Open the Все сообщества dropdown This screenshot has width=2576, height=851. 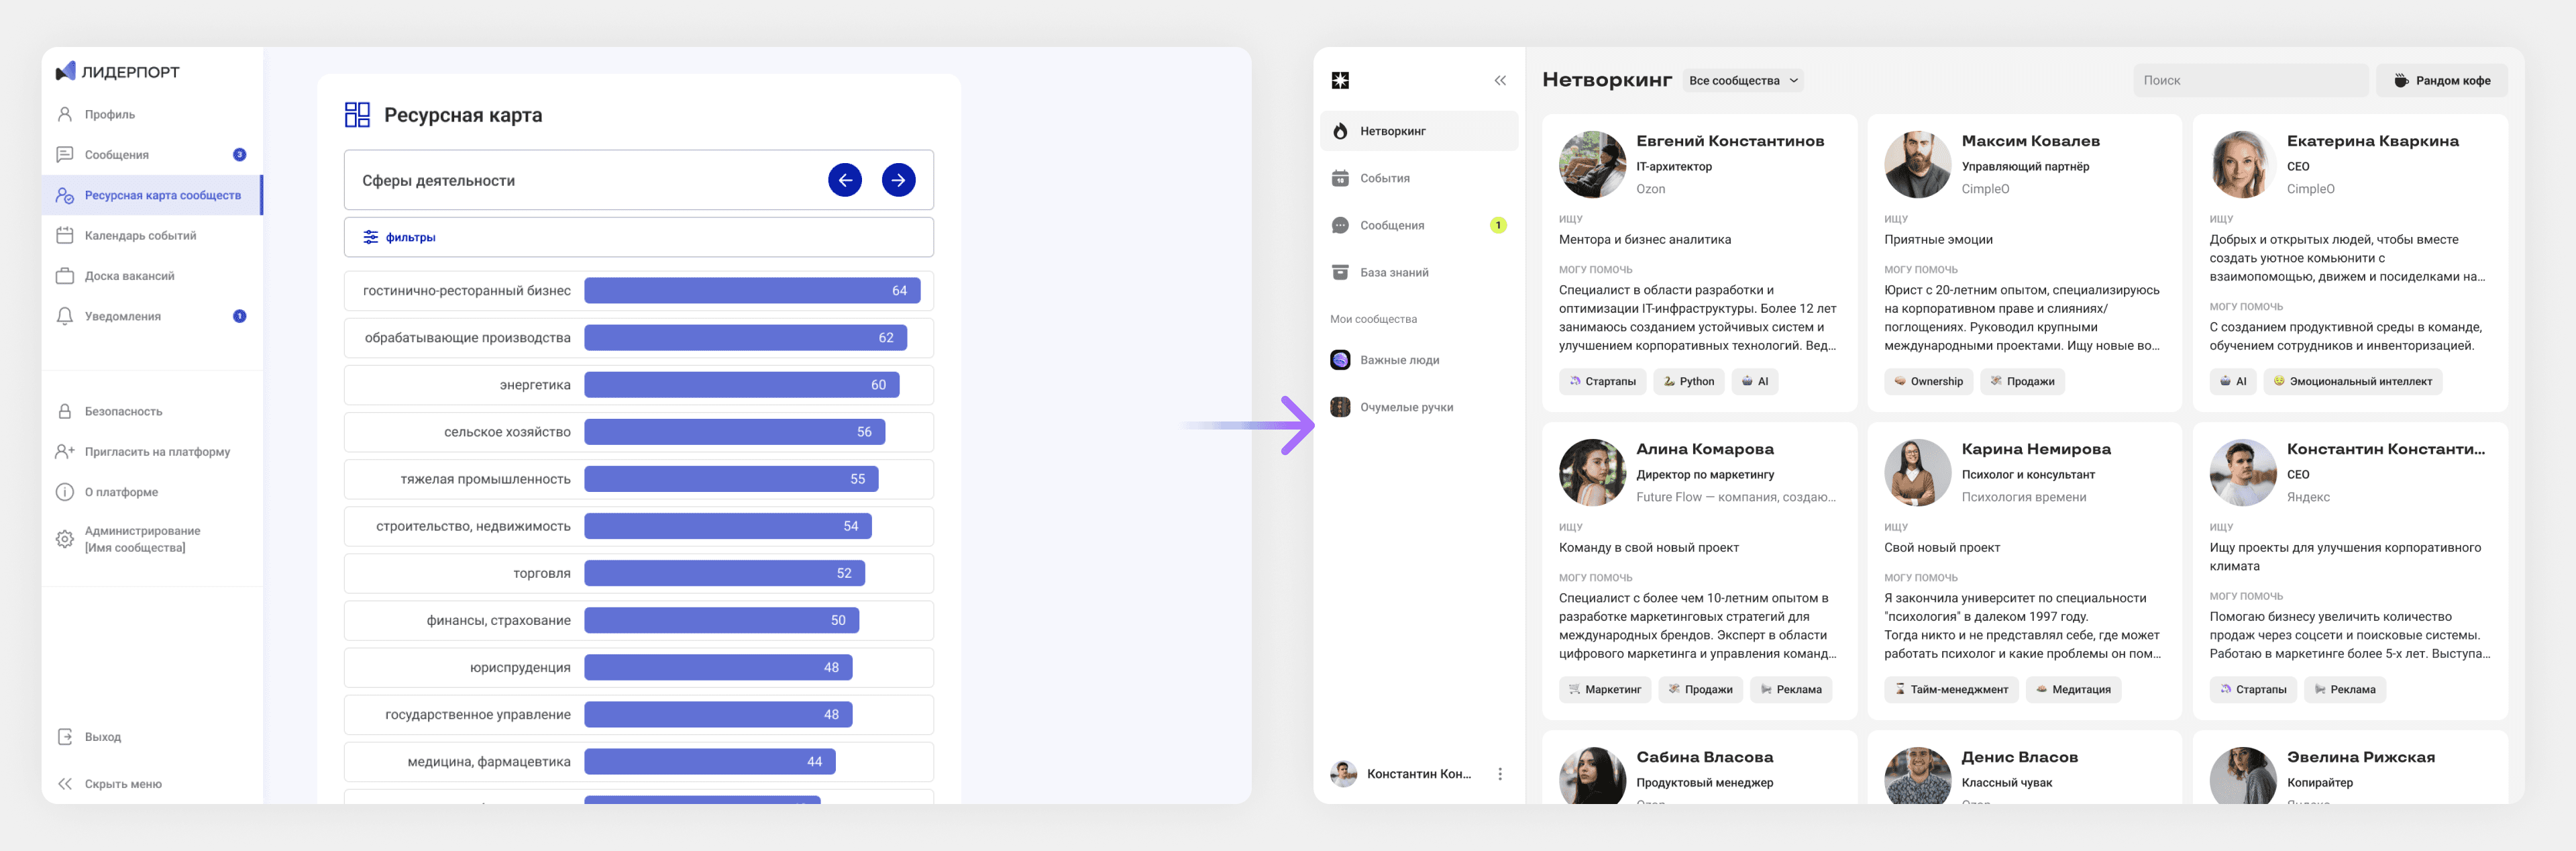click(1743, 81)
